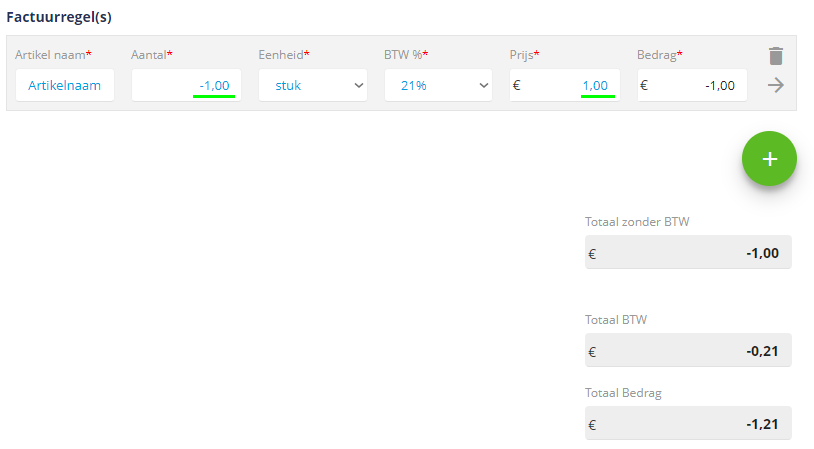
Task: Click the Totaal BTW value -0,21
Action: 762,351
